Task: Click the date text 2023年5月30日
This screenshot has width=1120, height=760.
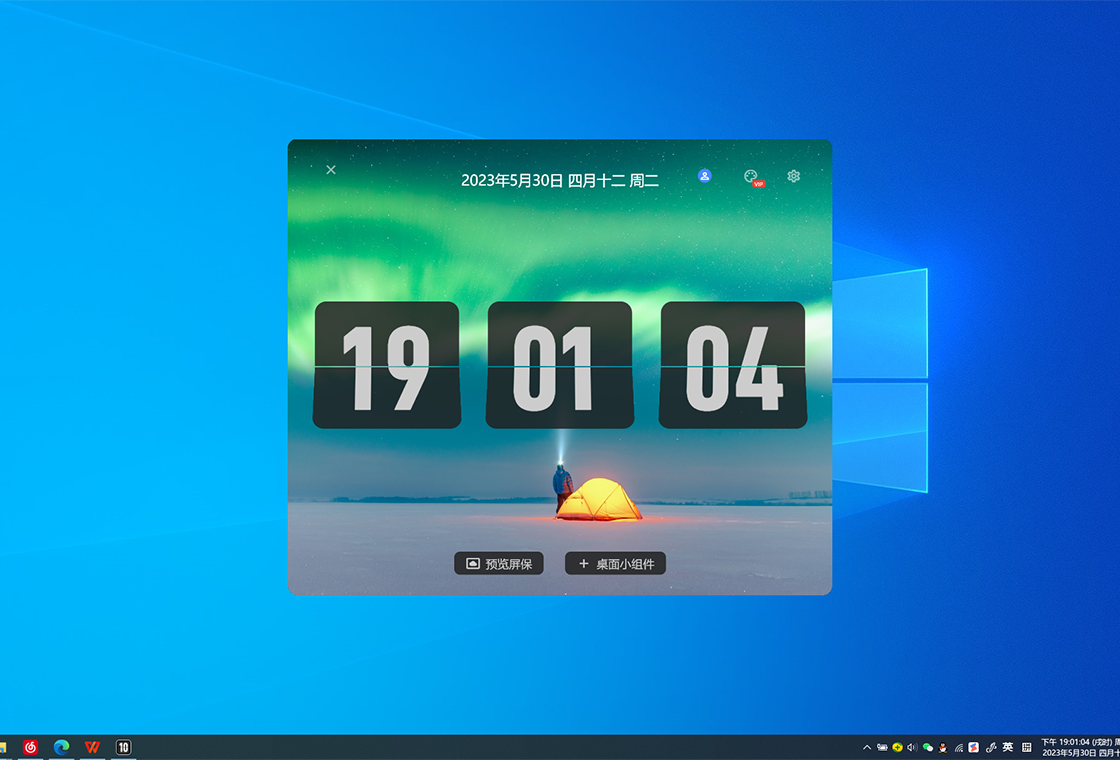Action: (x=511, y=181)
